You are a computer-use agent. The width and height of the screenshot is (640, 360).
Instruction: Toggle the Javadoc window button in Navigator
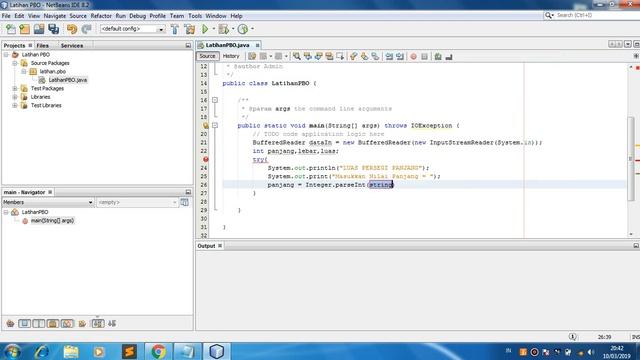coord(184,202)
